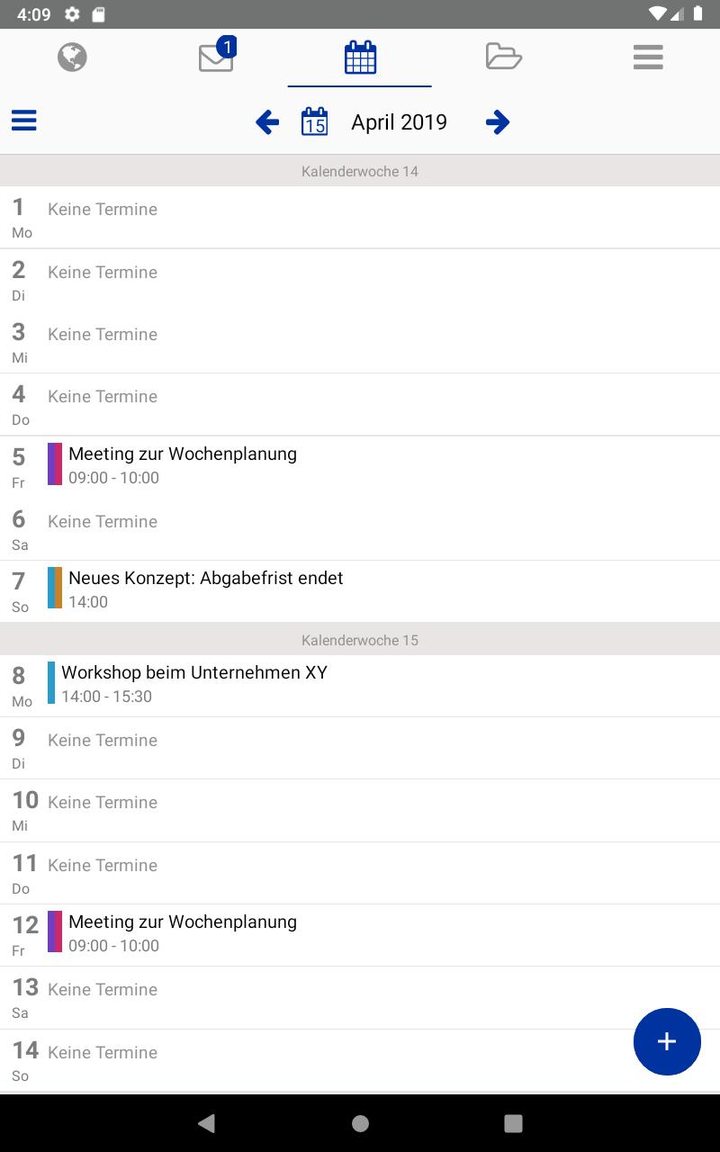The width and height of the screenshot is (720, 1152).
Task: Open the blue hamburger calendar sidebar
Action: [x=23, y=120]
